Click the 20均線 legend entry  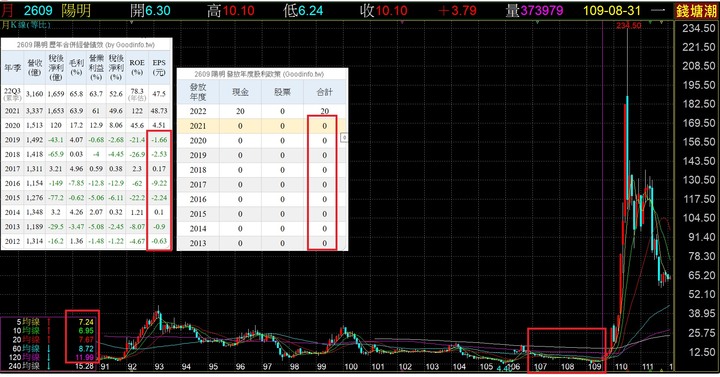point(26,339)
